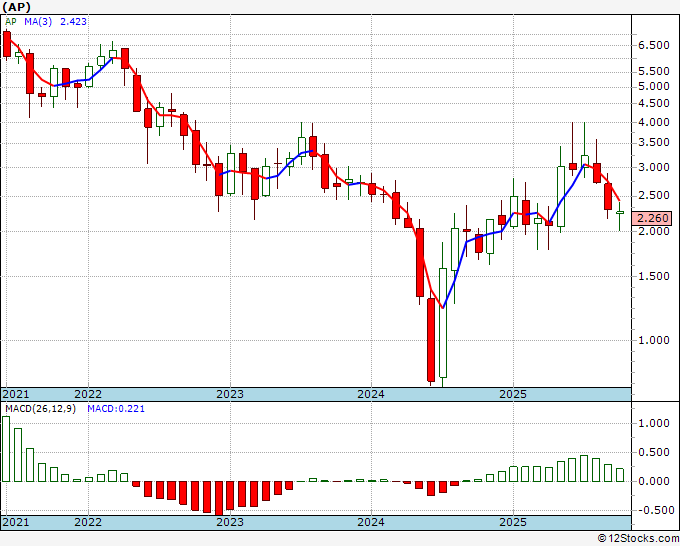Click the MACD:0.221 value readout
The image size is (680, 546).
click(x=116, y=409)
